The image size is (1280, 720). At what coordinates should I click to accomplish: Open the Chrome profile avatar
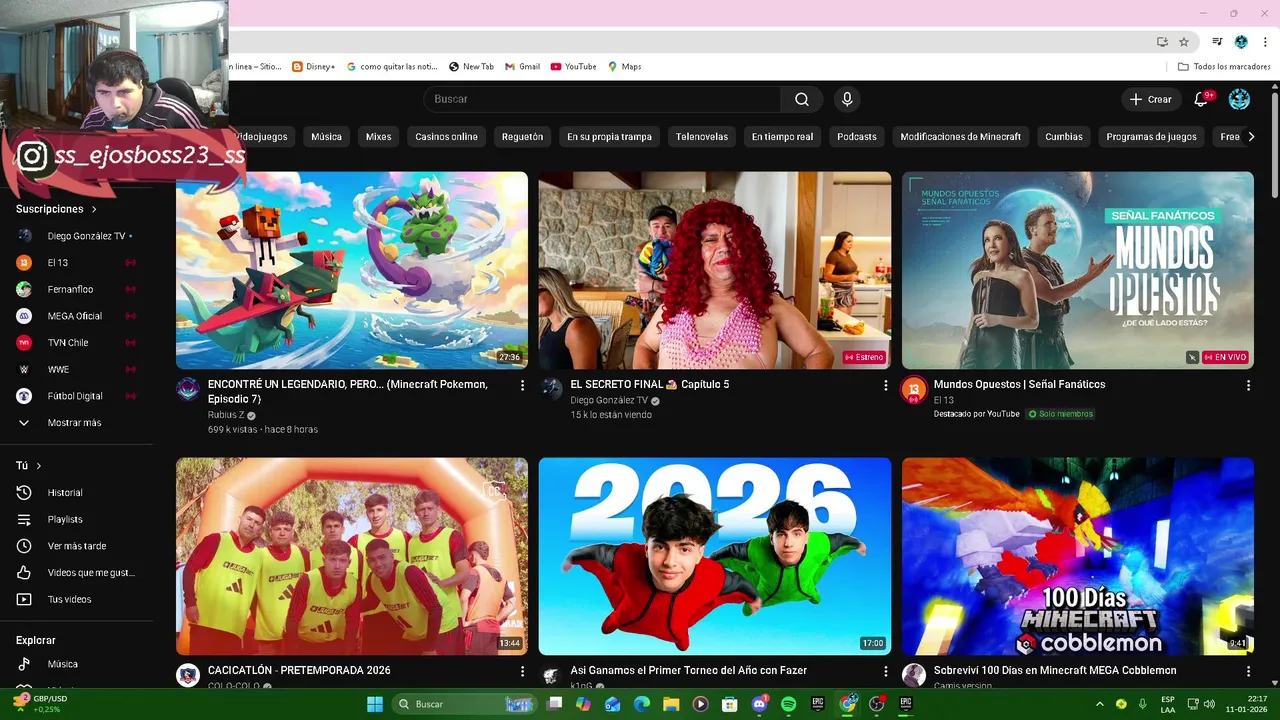click(1241, 42)
